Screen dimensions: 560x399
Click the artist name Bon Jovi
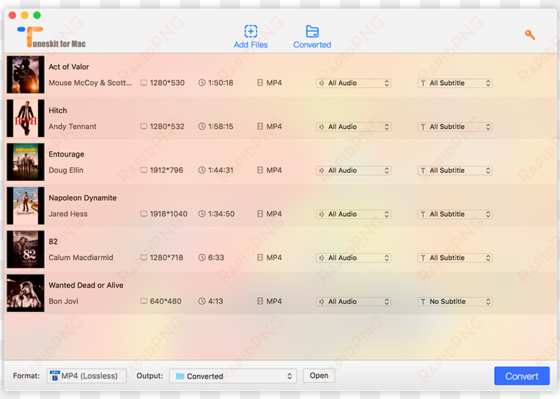pyautogui.click(x=64, y=301)
